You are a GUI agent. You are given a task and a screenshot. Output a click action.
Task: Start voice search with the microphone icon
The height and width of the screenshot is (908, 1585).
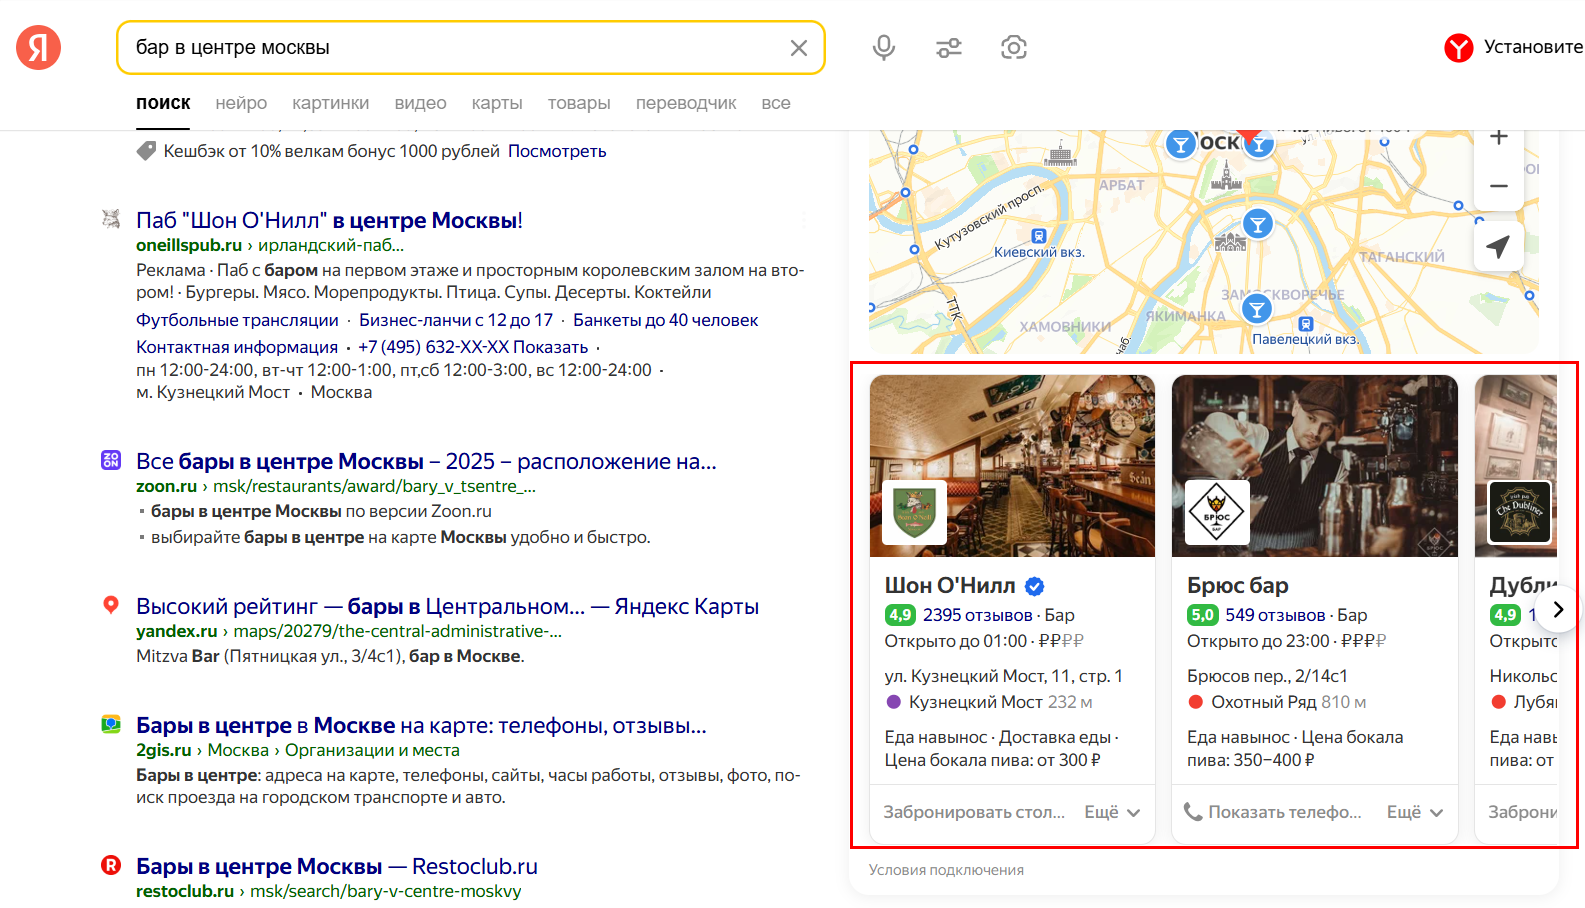884,47
